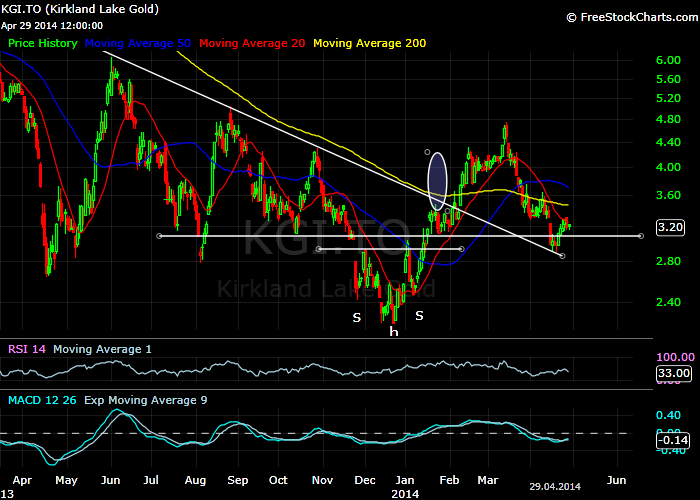
Task: Click the Apr month label on time axis
Action: tap(22, 481)
